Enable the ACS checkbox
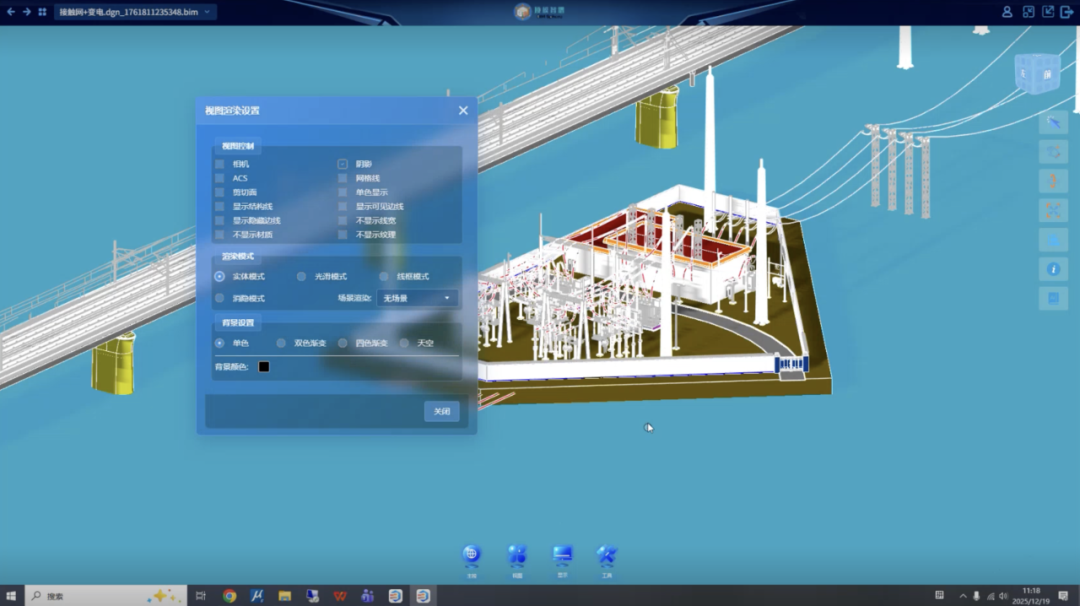 click(x=220, y=178)
